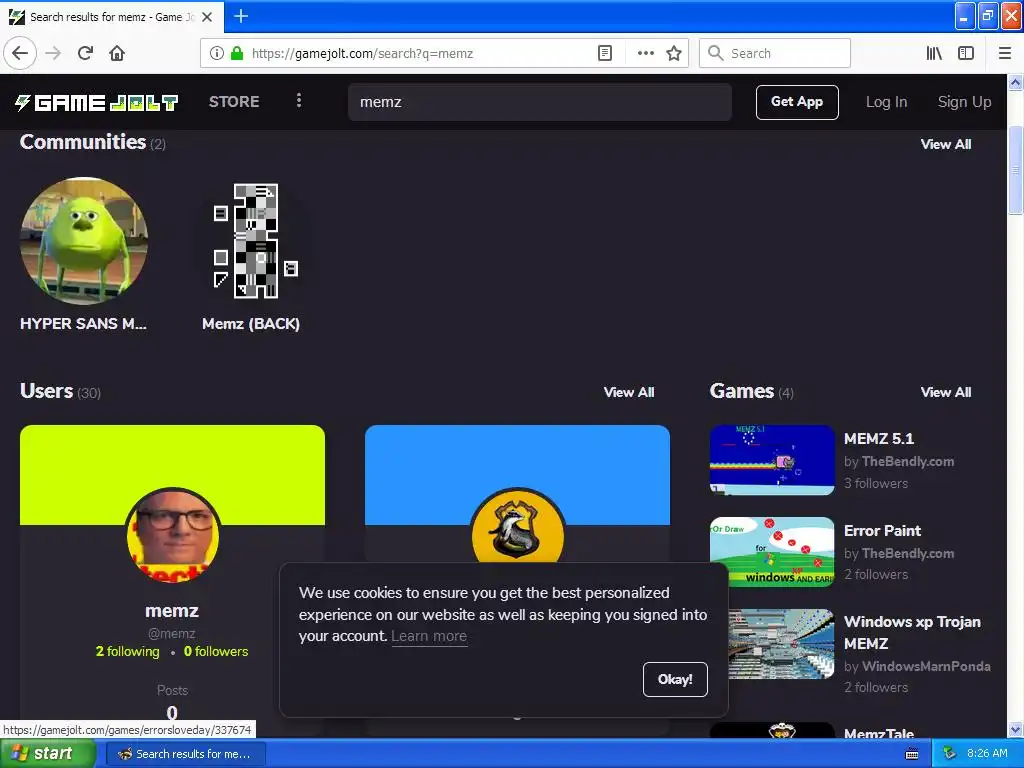The image size is (1024, 768).
Task: Click the MemzTale game title
Action: (879, 733)
